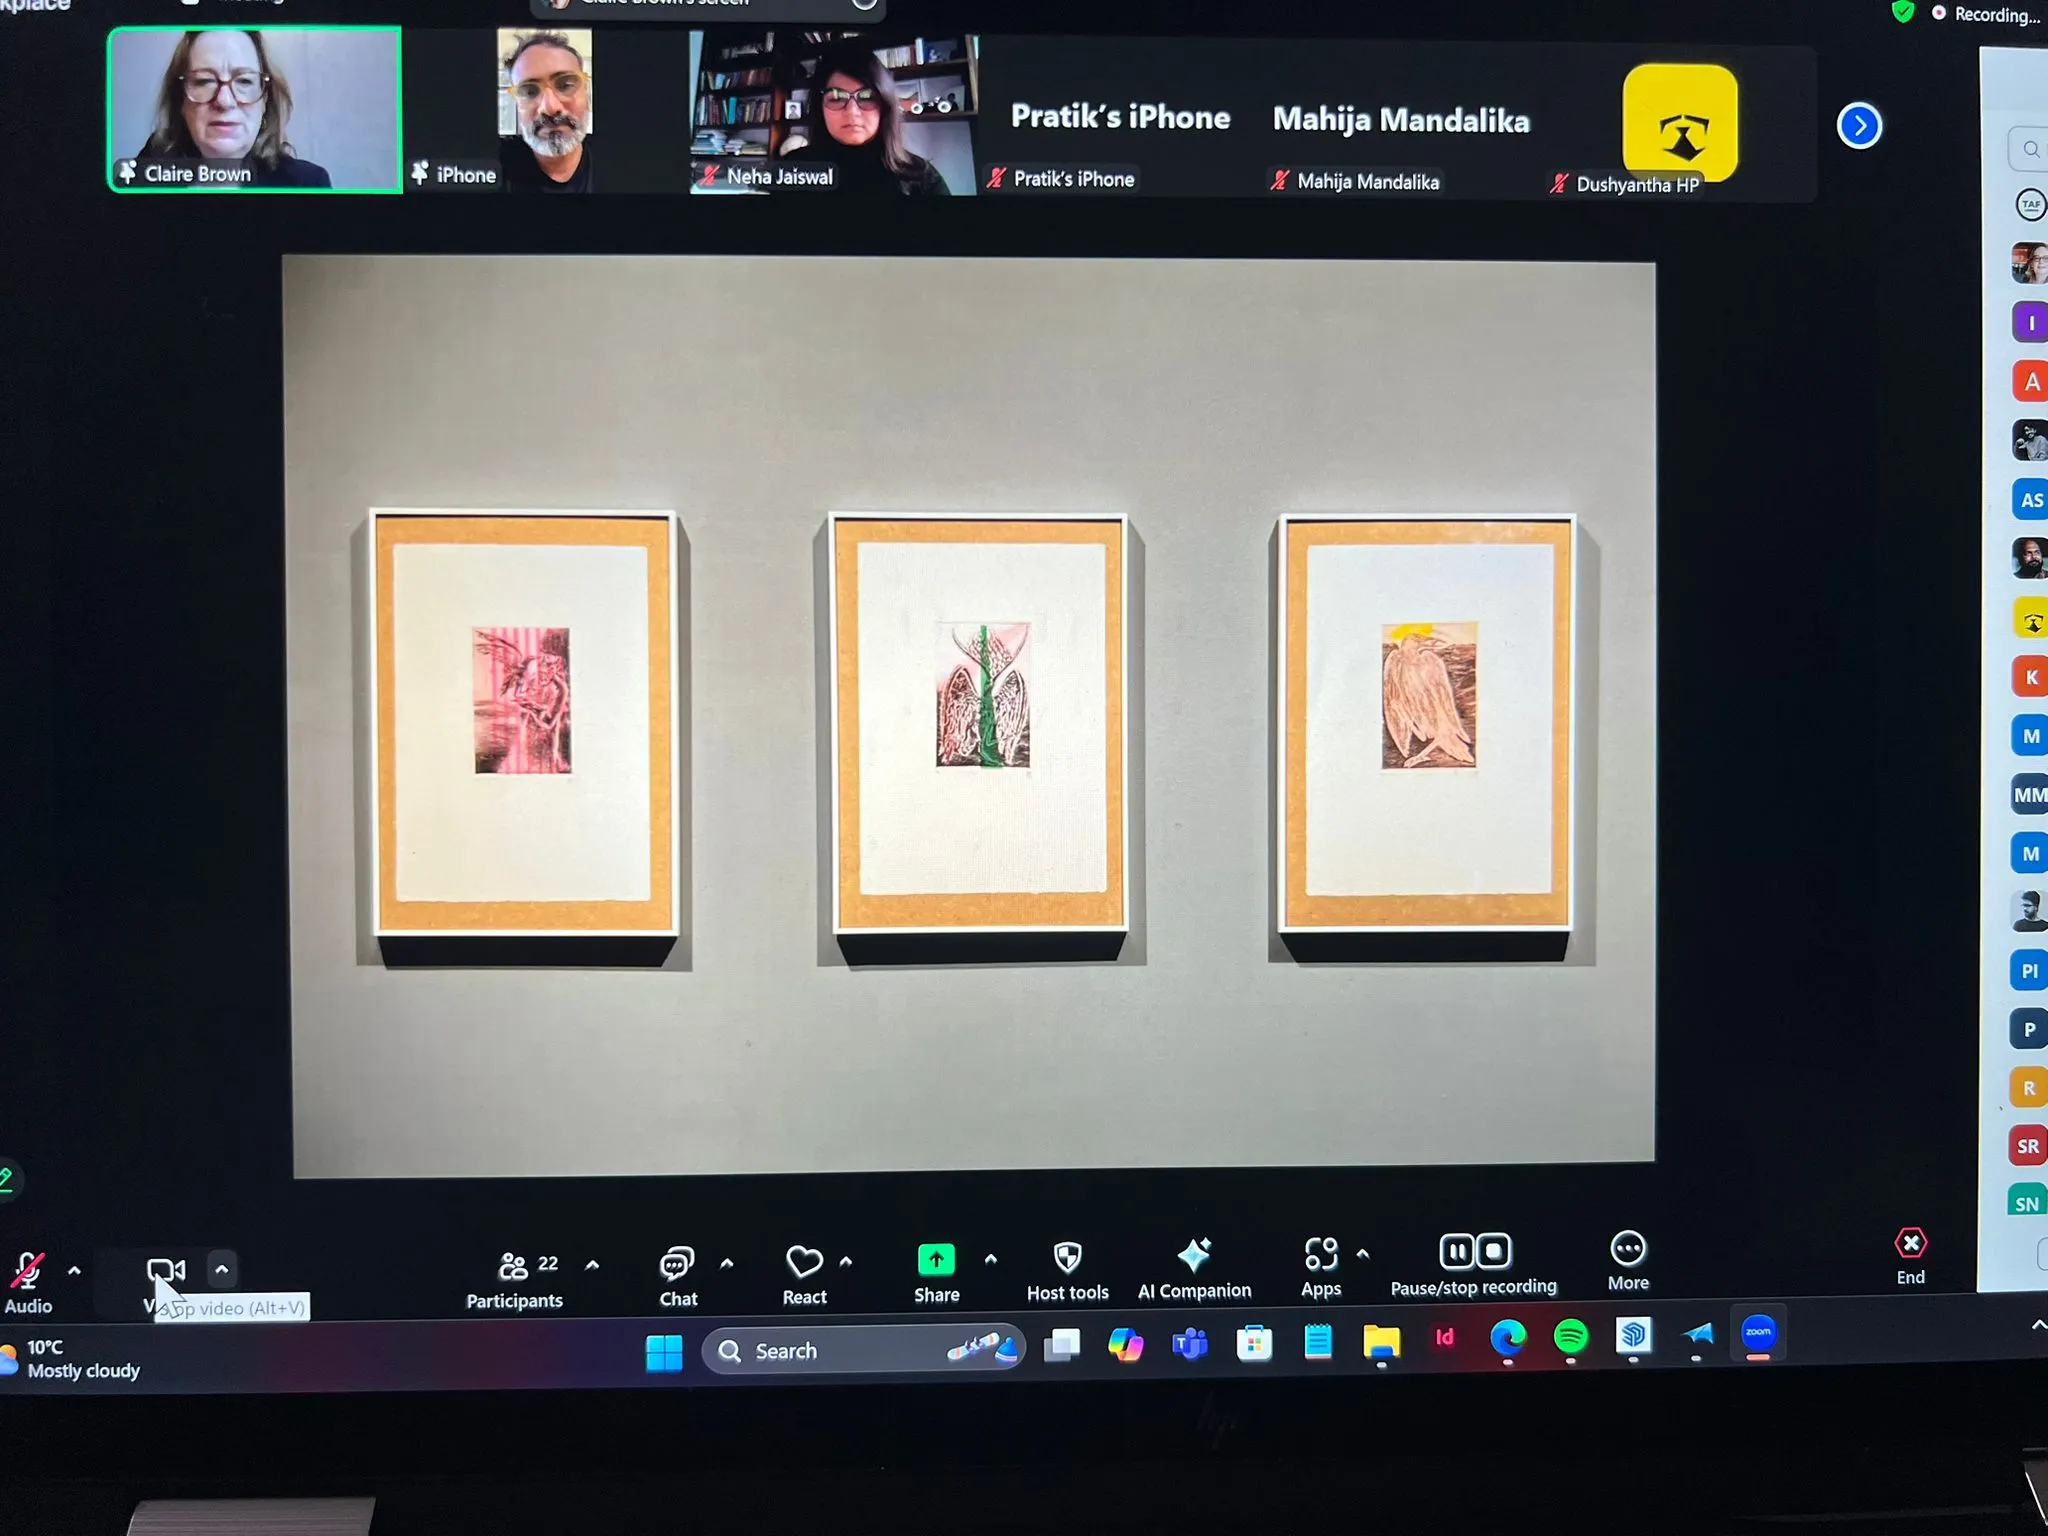2048x1536 pixels.
Task: Click the More options ellipsis icon
Action: click(1628, 1249)
